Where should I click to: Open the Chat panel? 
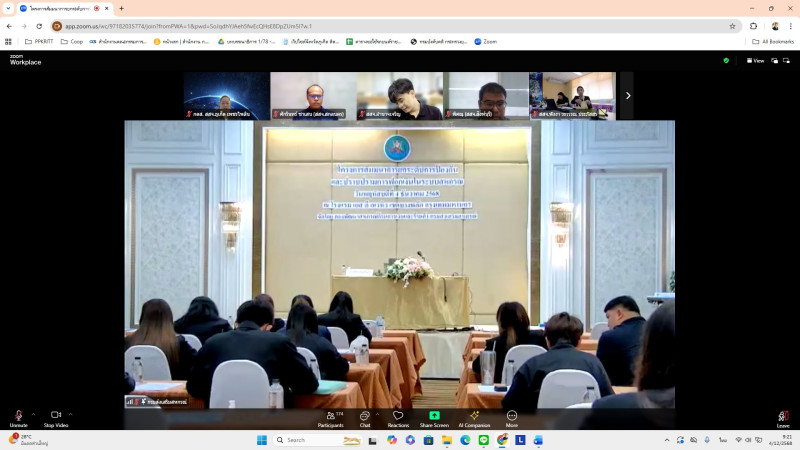point(365,416)
